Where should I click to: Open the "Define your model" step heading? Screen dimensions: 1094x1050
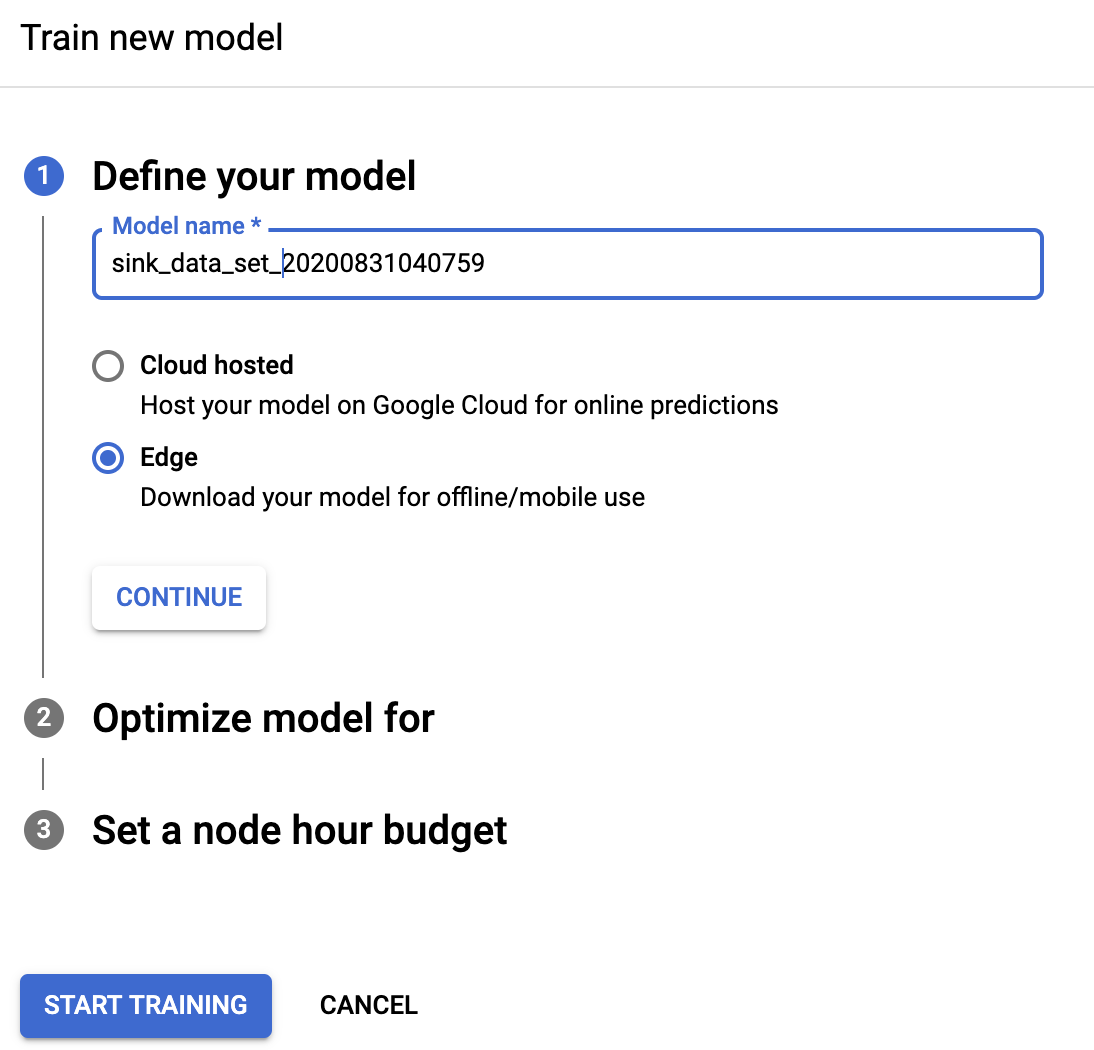coord(254,177)
